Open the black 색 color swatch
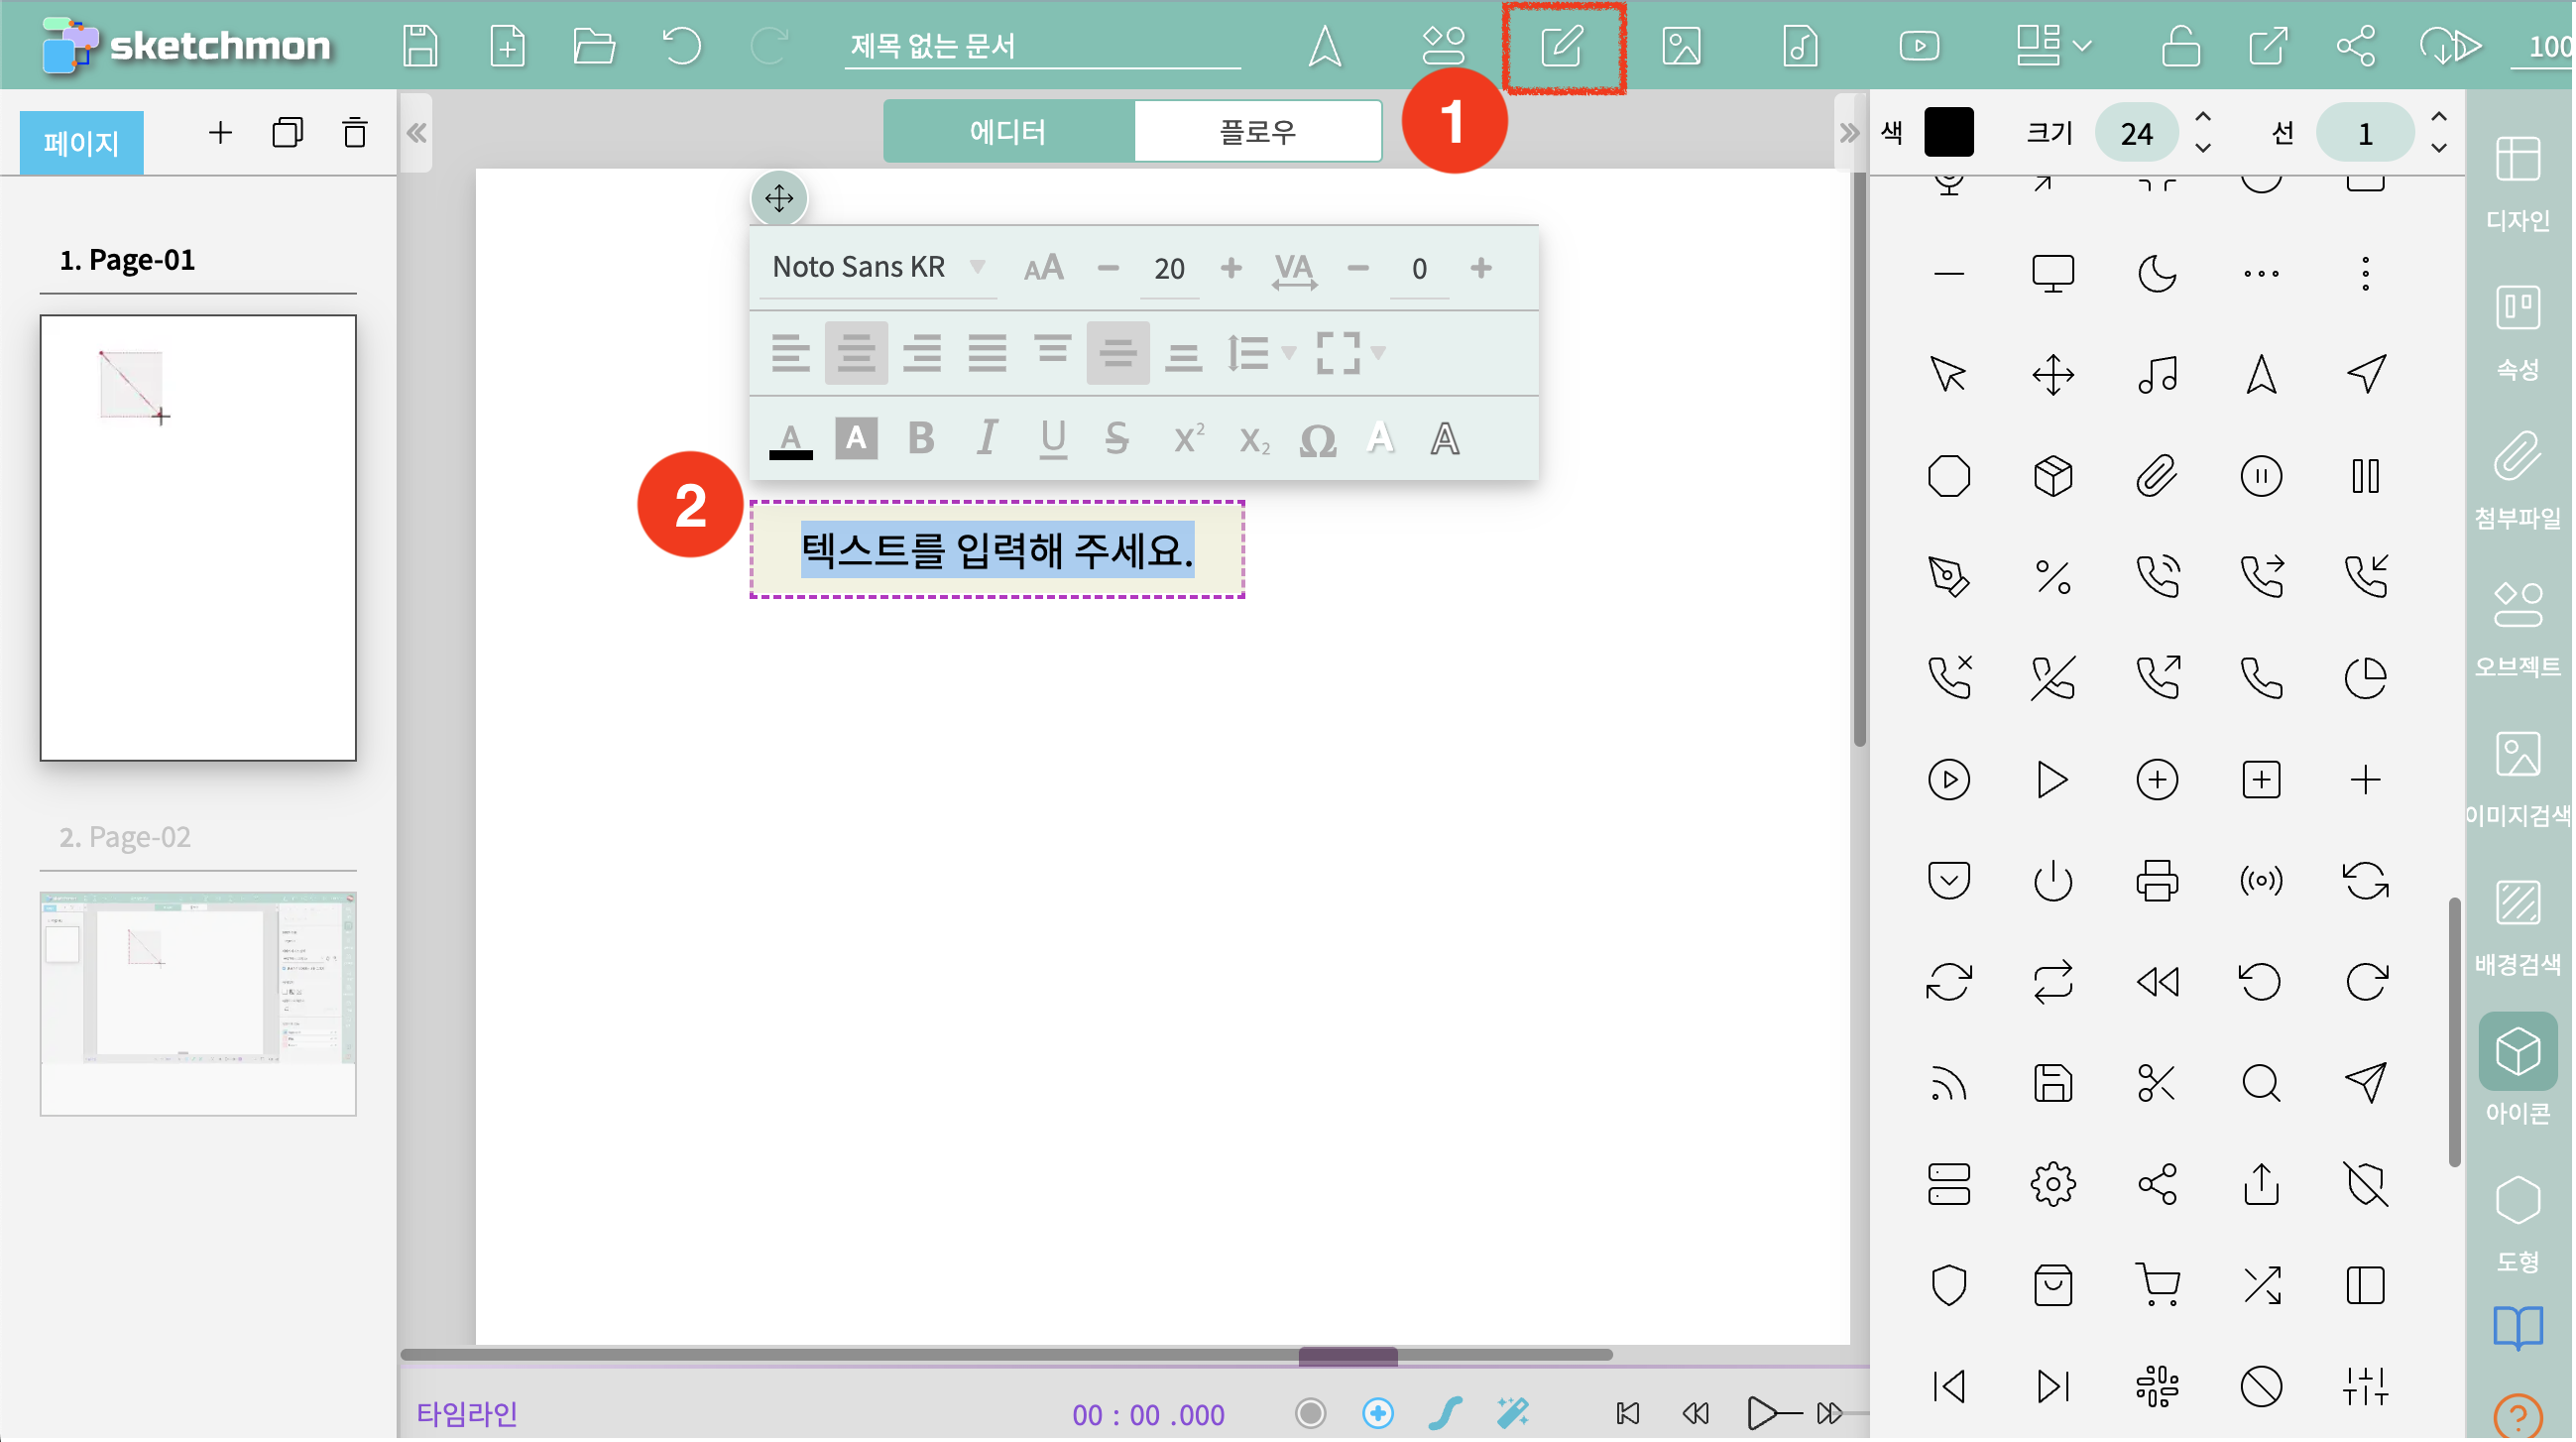Viewport: 2576px width, 1442px height. coord(1948,133)
